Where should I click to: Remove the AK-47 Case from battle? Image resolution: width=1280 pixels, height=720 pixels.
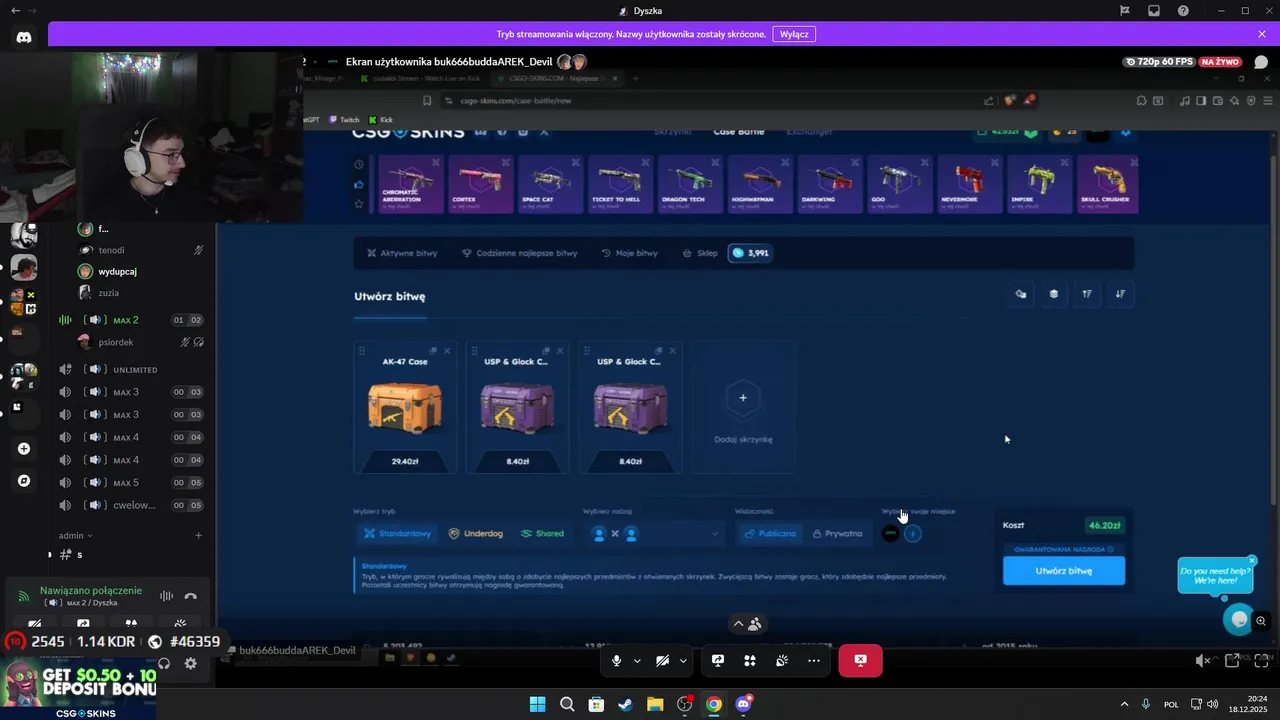coord(447,351)
